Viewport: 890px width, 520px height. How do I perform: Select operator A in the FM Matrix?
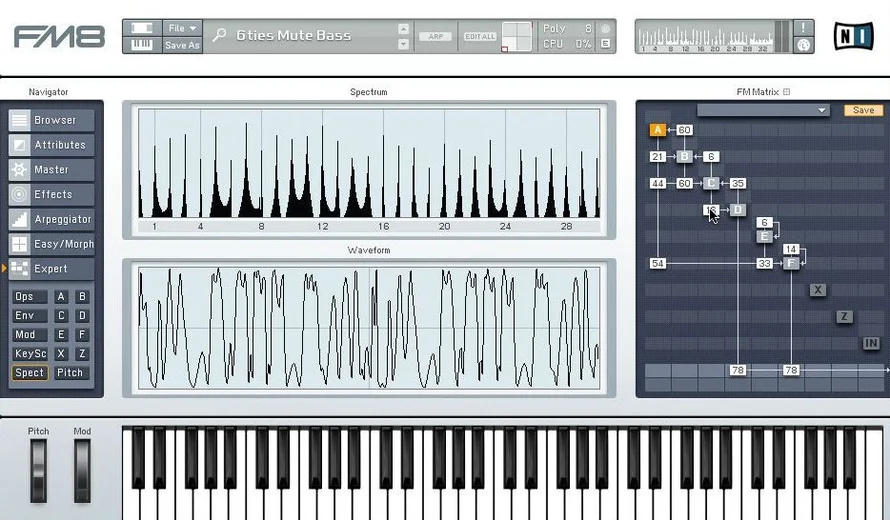pyautogui.click(x=657, y=130)
